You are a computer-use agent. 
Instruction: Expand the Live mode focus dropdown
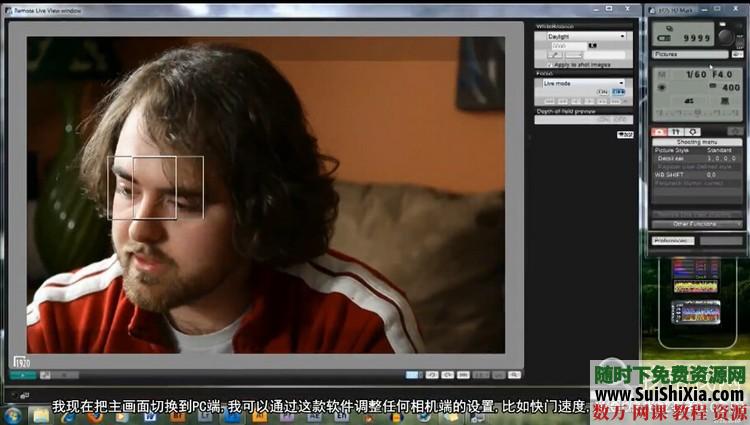(585, 83)
